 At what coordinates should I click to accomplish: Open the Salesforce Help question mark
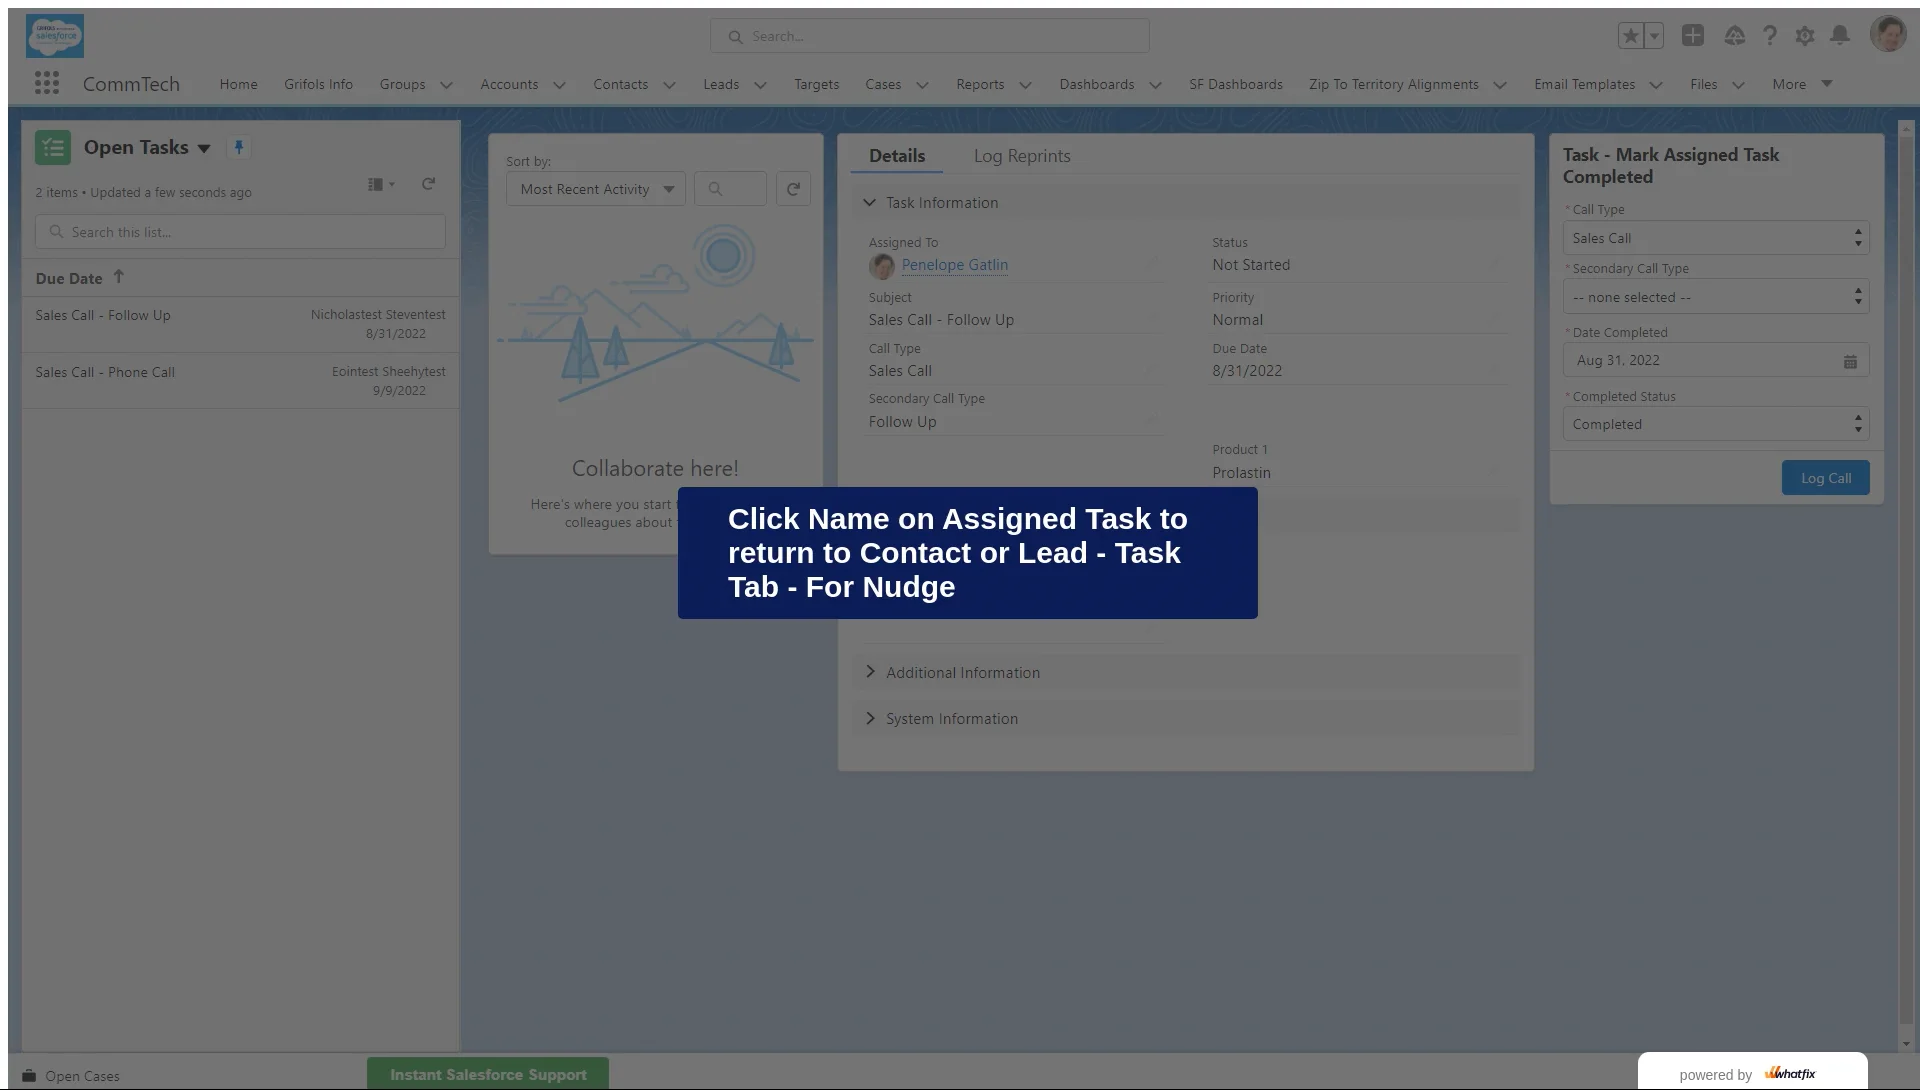coord(1770,36)
